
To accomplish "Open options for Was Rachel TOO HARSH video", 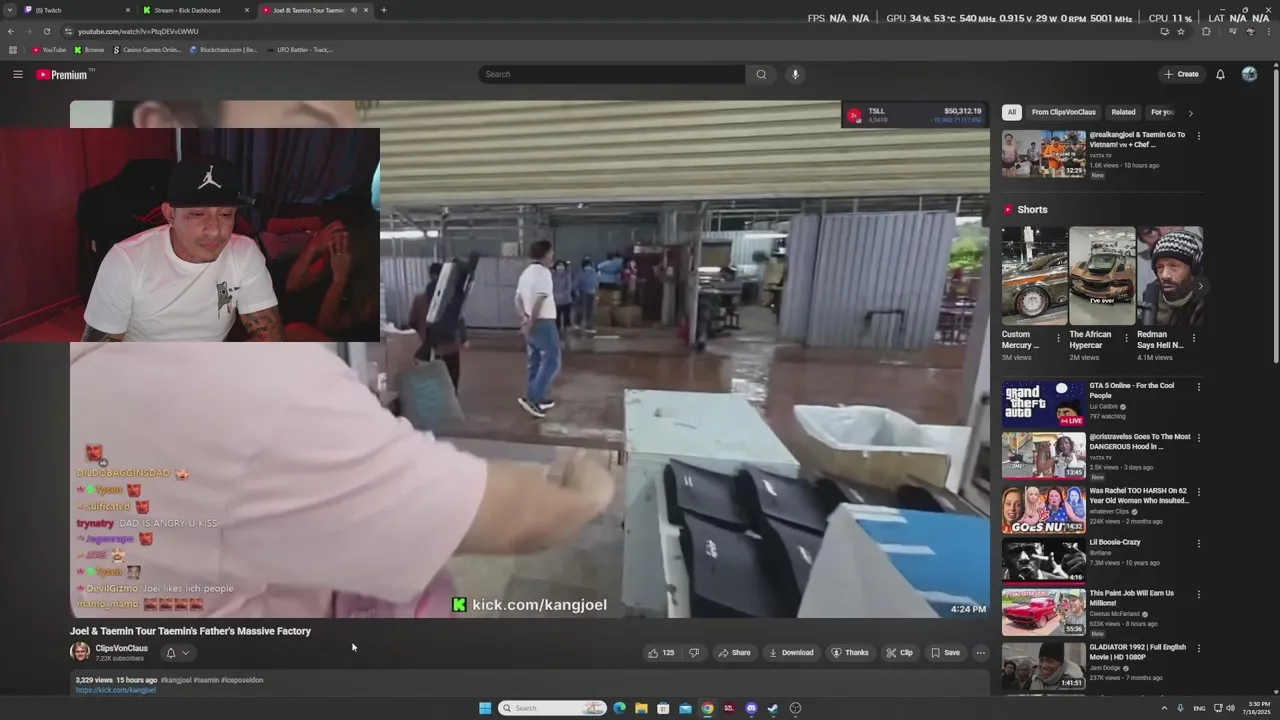I will (x=1199, y=493).
